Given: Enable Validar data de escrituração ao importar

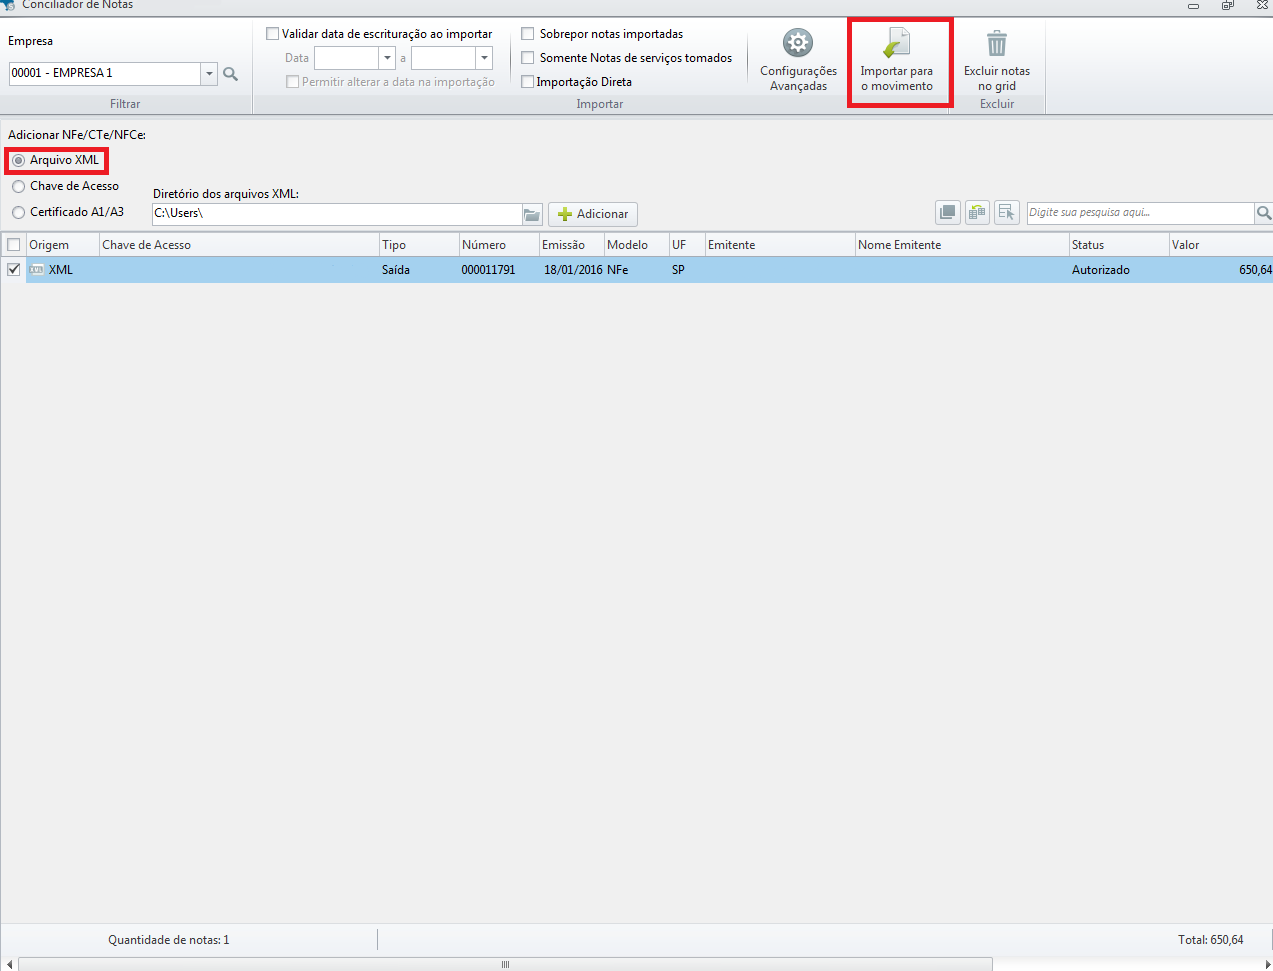Looking at the screenshot, I should coord(272,33).
